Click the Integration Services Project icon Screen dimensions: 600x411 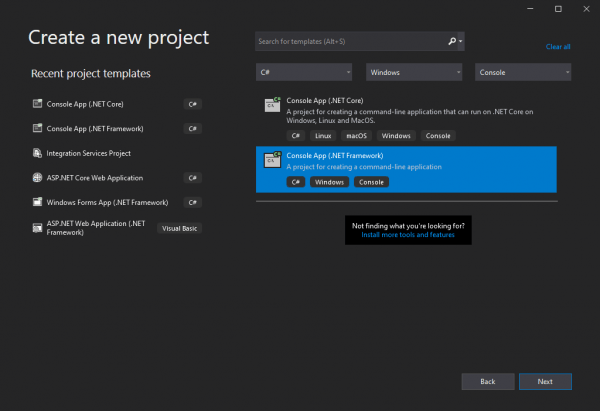[37, 153]
